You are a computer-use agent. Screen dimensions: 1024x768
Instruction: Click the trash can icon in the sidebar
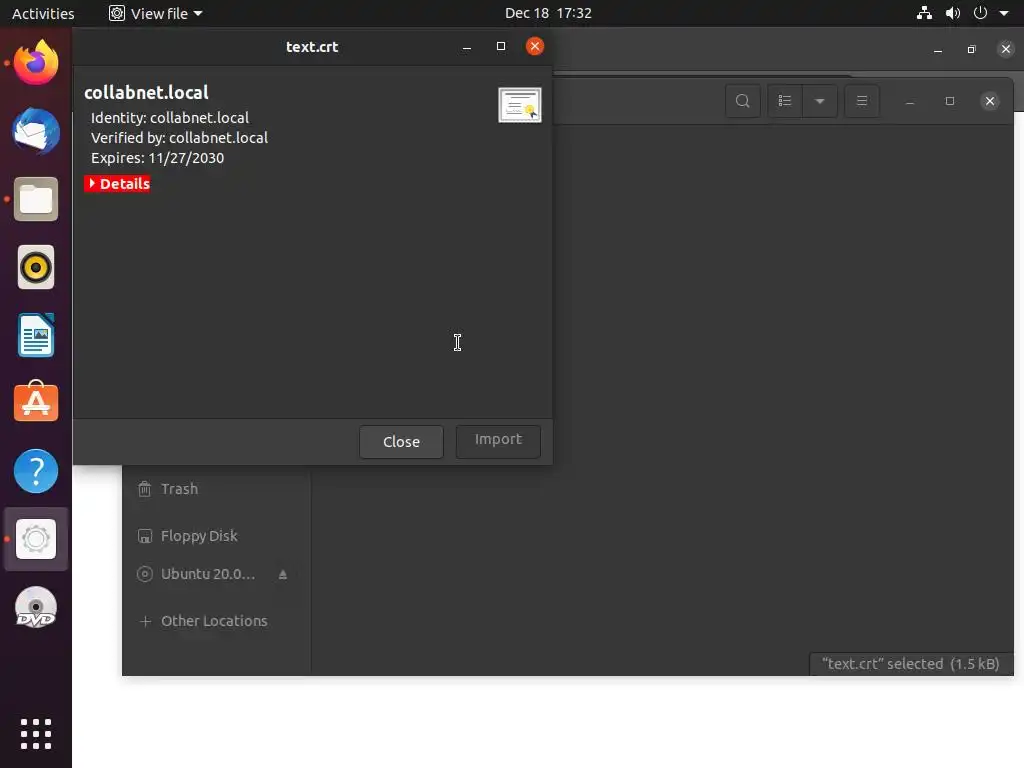145,489
